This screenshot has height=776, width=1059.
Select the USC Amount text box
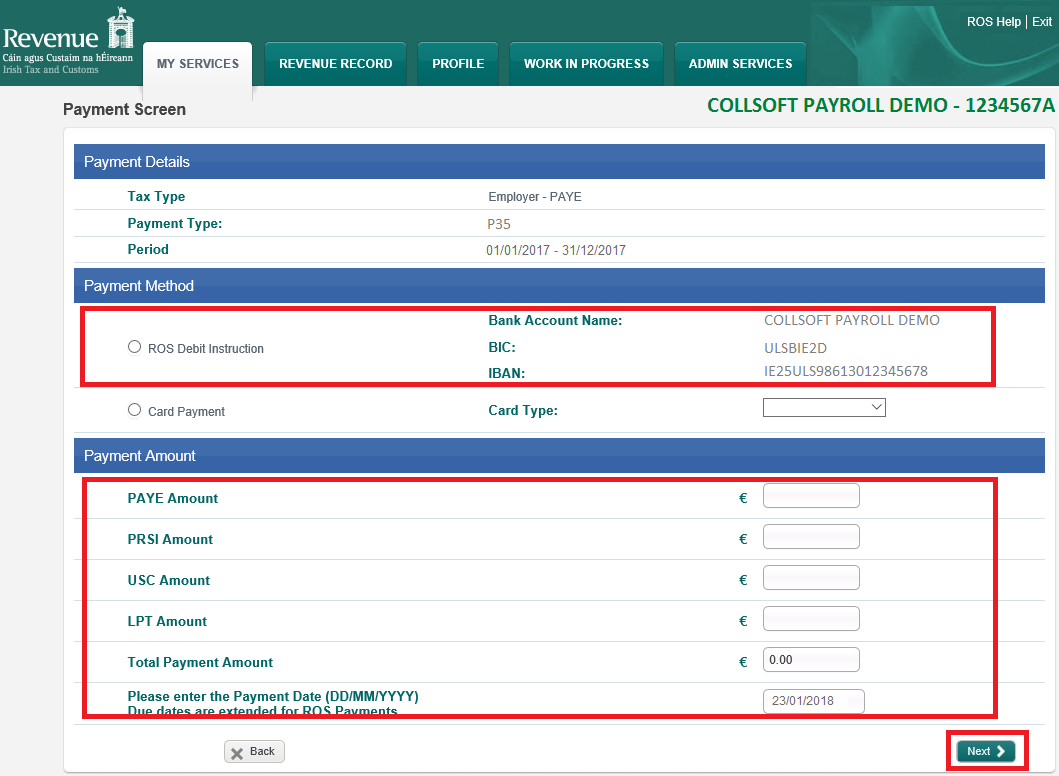811,579
